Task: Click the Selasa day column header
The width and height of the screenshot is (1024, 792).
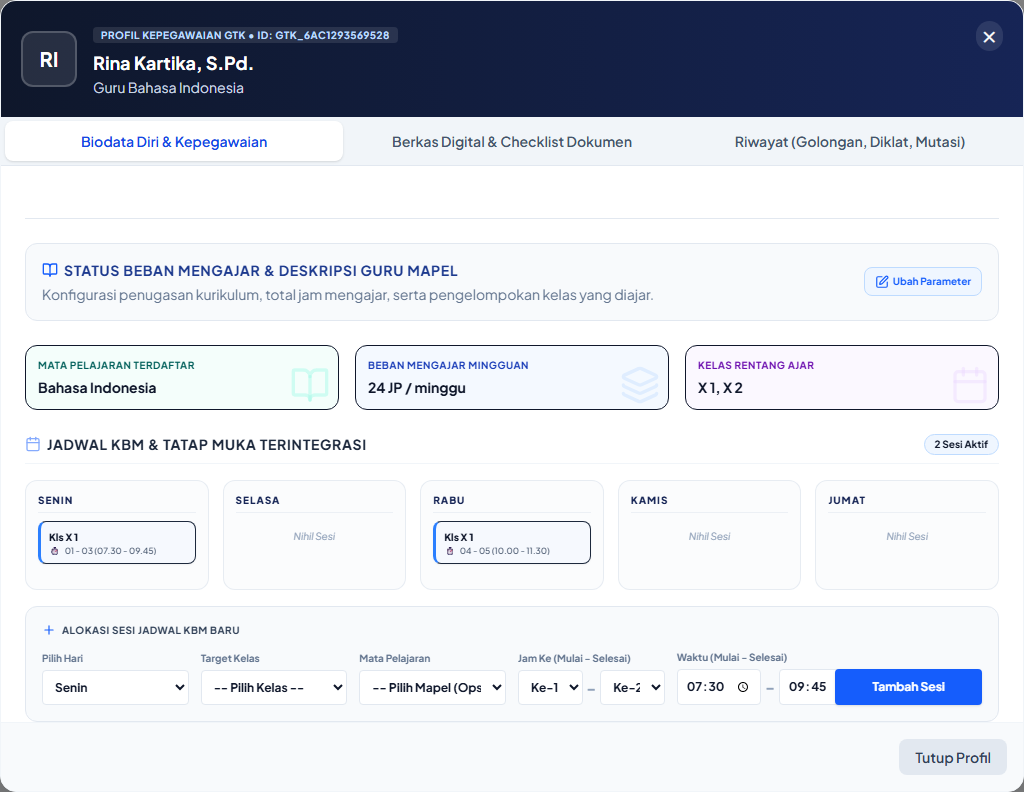Action: point(257,500)
